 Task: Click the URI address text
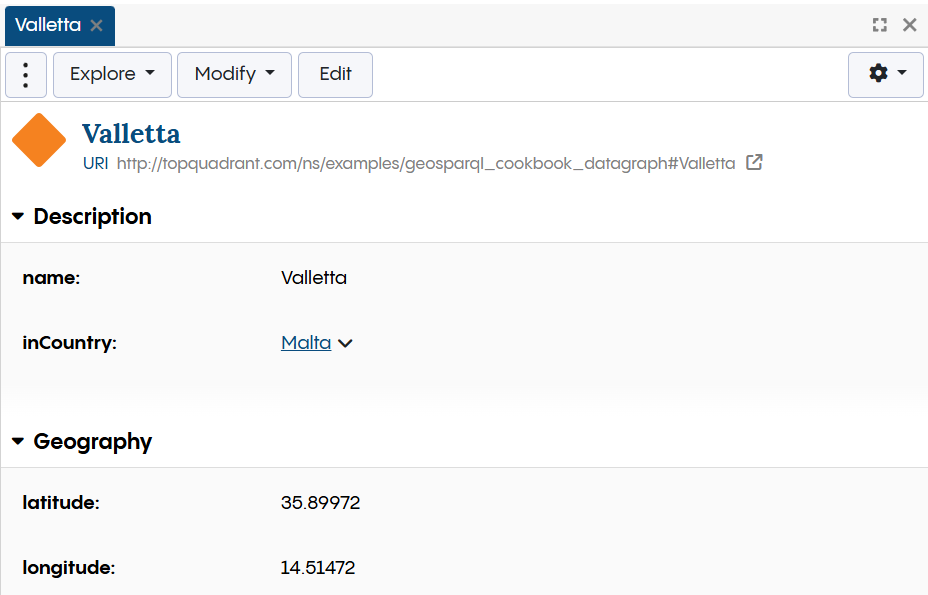[426, 163]
